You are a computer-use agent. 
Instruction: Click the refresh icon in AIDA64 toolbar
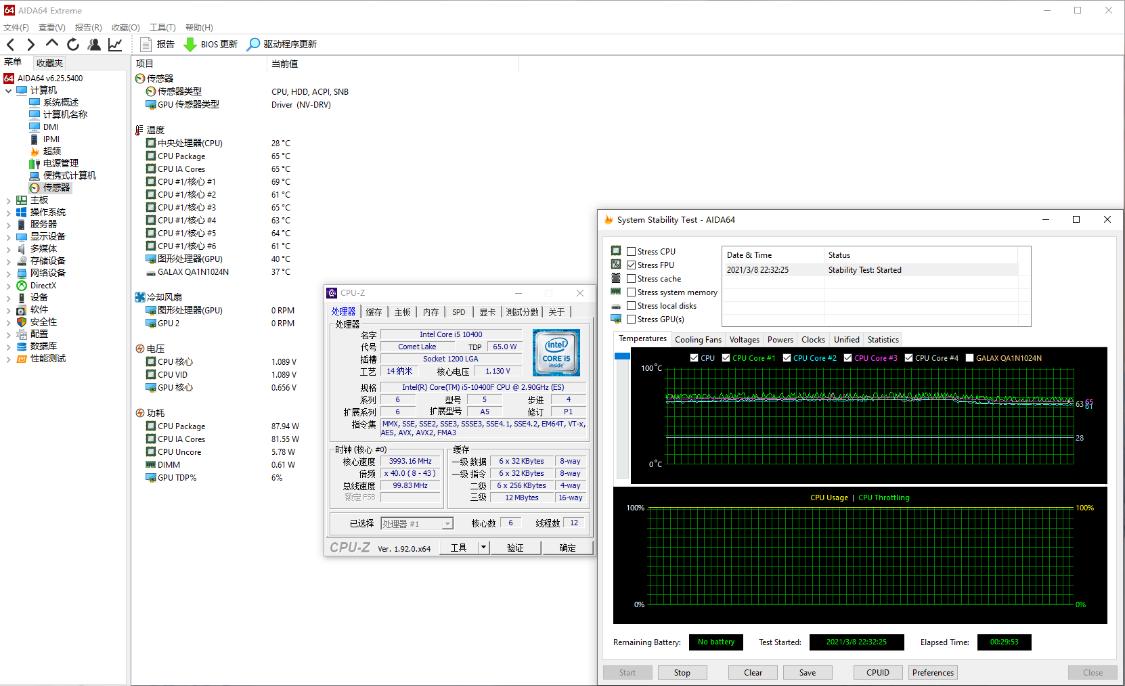pyautogui.click(x=71, y=44)
